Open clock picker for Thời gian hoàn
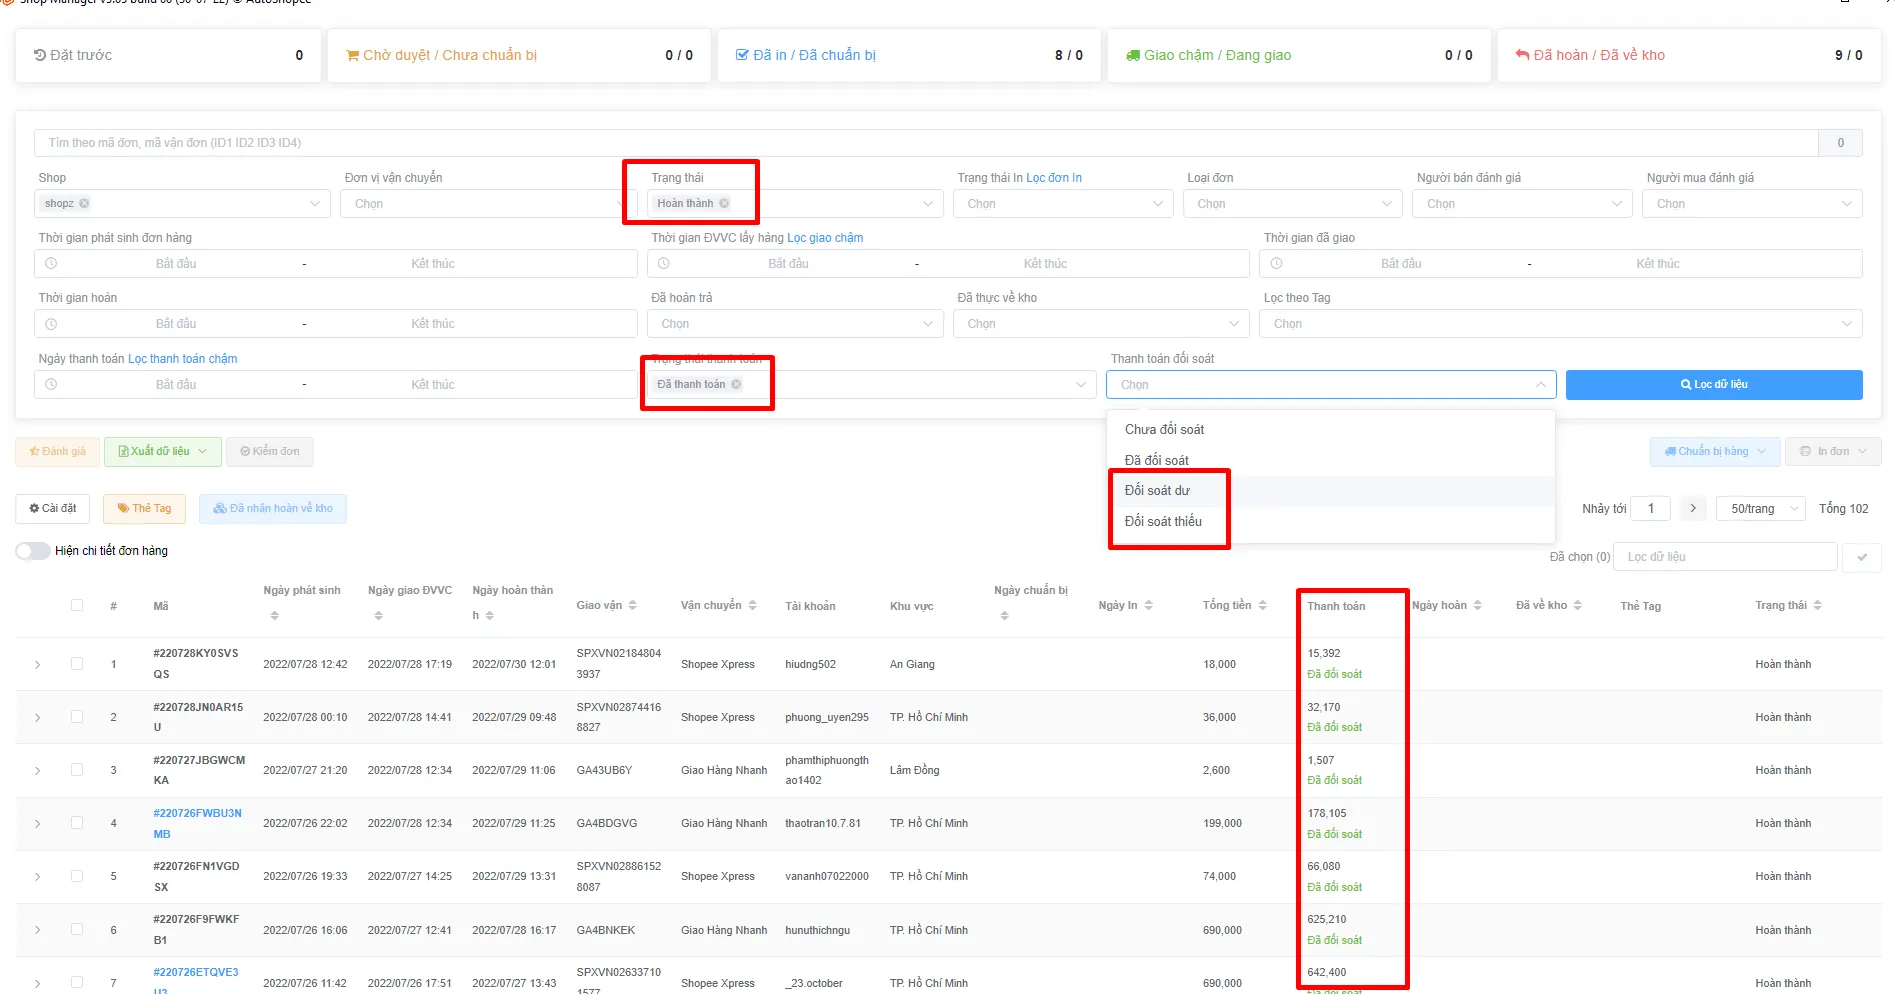Viewport: 1895px width, 994px height. point(51,324)
